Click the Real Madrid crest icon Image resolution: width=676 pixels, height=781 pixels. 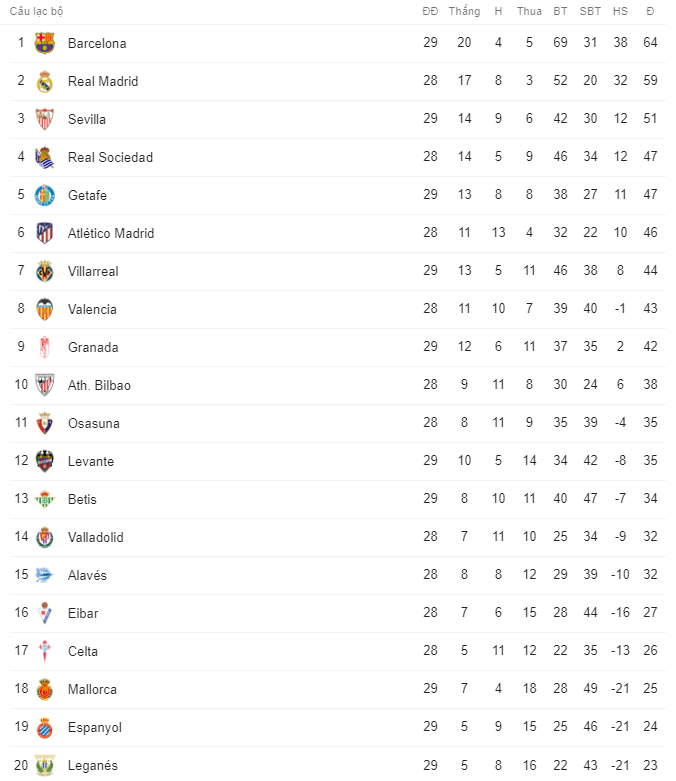coord(45,81)
